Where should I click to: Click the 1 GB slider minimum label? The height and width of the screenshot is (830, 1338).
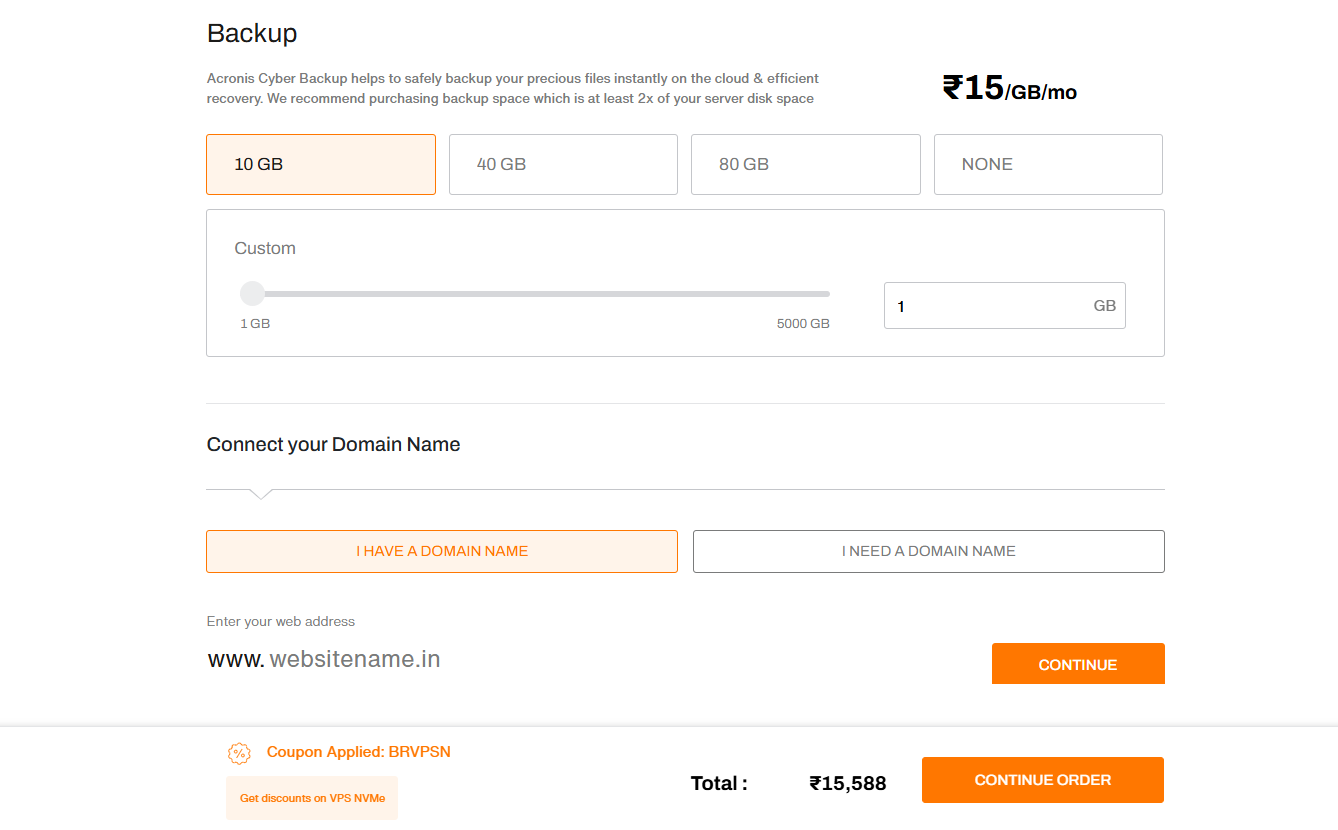pos(255,324)
